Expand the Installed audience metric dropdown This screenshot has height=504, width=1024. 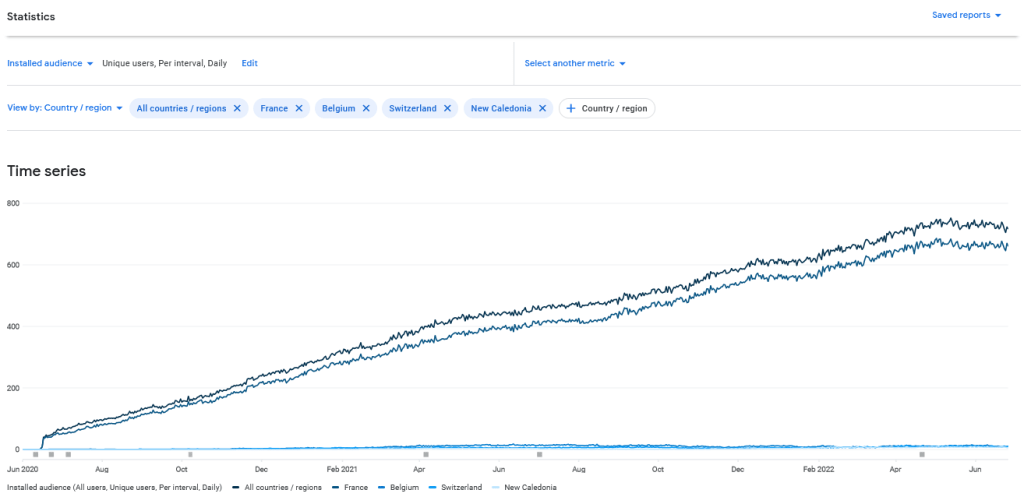pyautogui.click(x=50, y=63)
